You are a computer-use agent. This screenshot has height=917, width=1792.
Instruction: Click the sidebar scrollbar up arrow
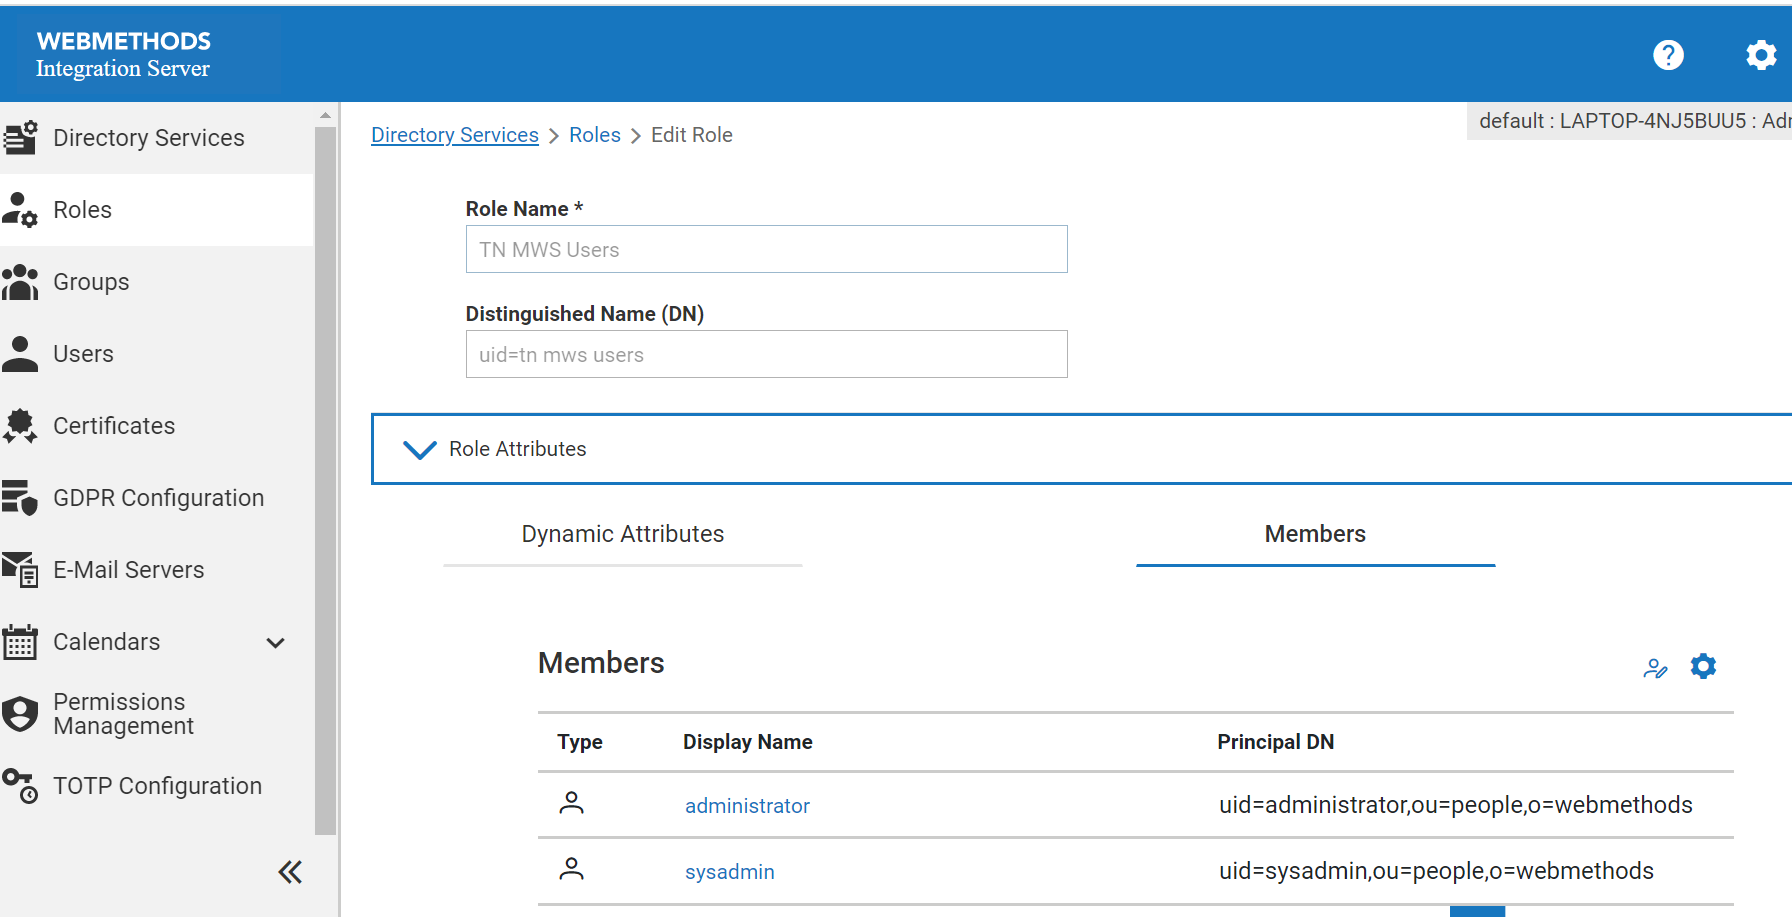tap(325, 115)
